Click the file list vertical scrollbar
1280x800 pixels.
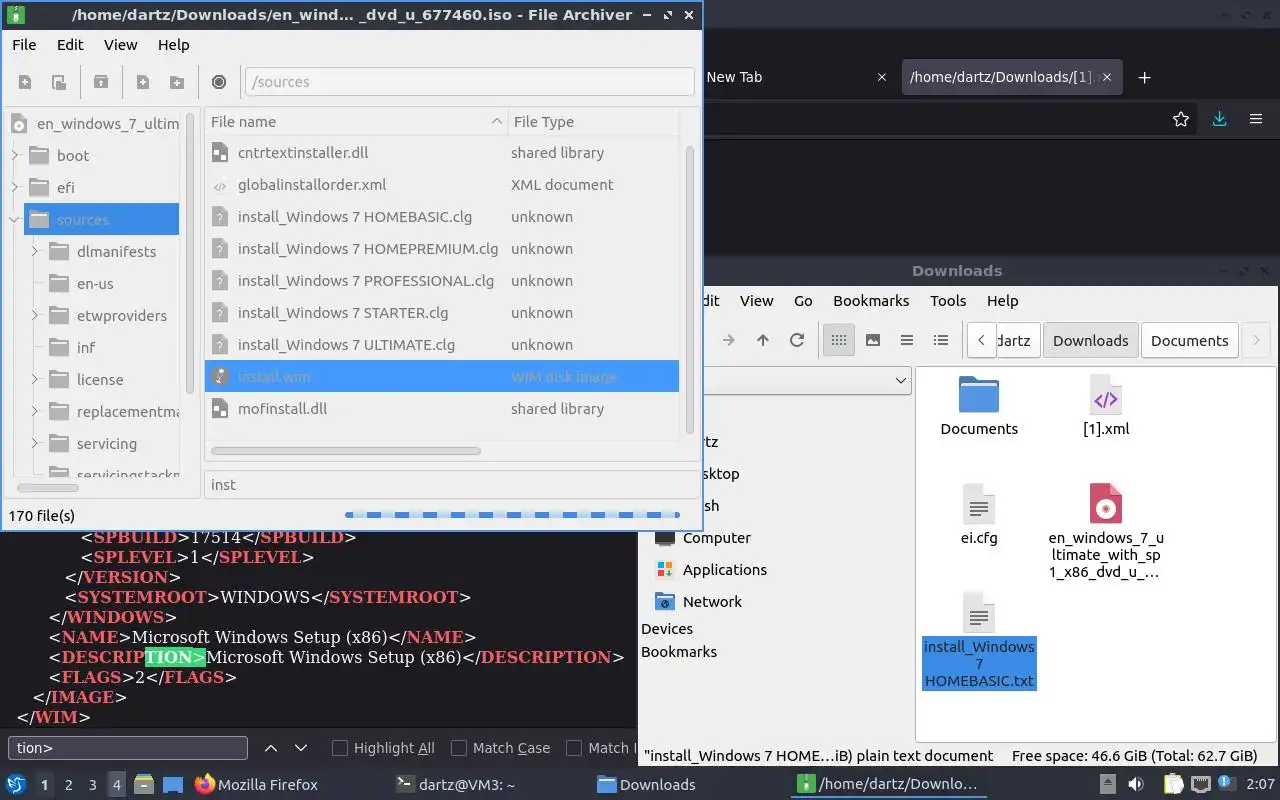[x=689, y=290]
